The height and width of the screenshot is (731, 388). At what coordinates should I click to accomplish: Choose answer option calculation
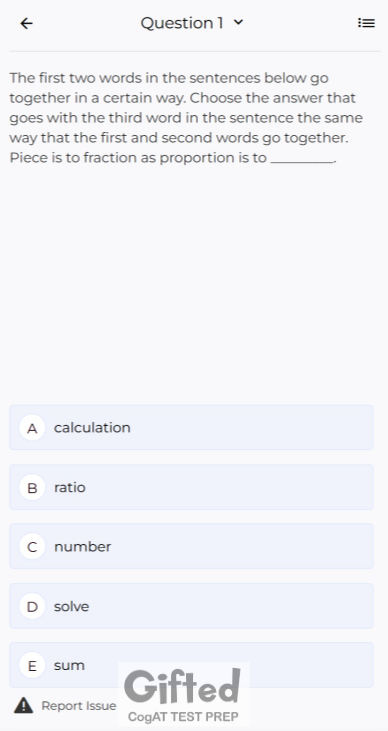click(191, 428)
